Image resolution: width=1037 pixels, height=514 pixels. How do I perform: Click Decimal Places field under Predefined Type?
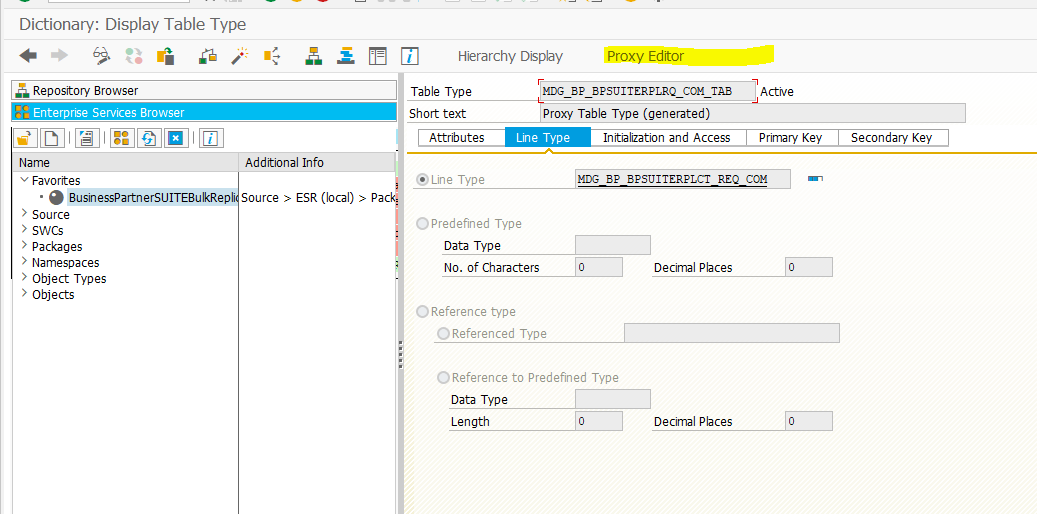pyautogui.click(x=809, y=267)
